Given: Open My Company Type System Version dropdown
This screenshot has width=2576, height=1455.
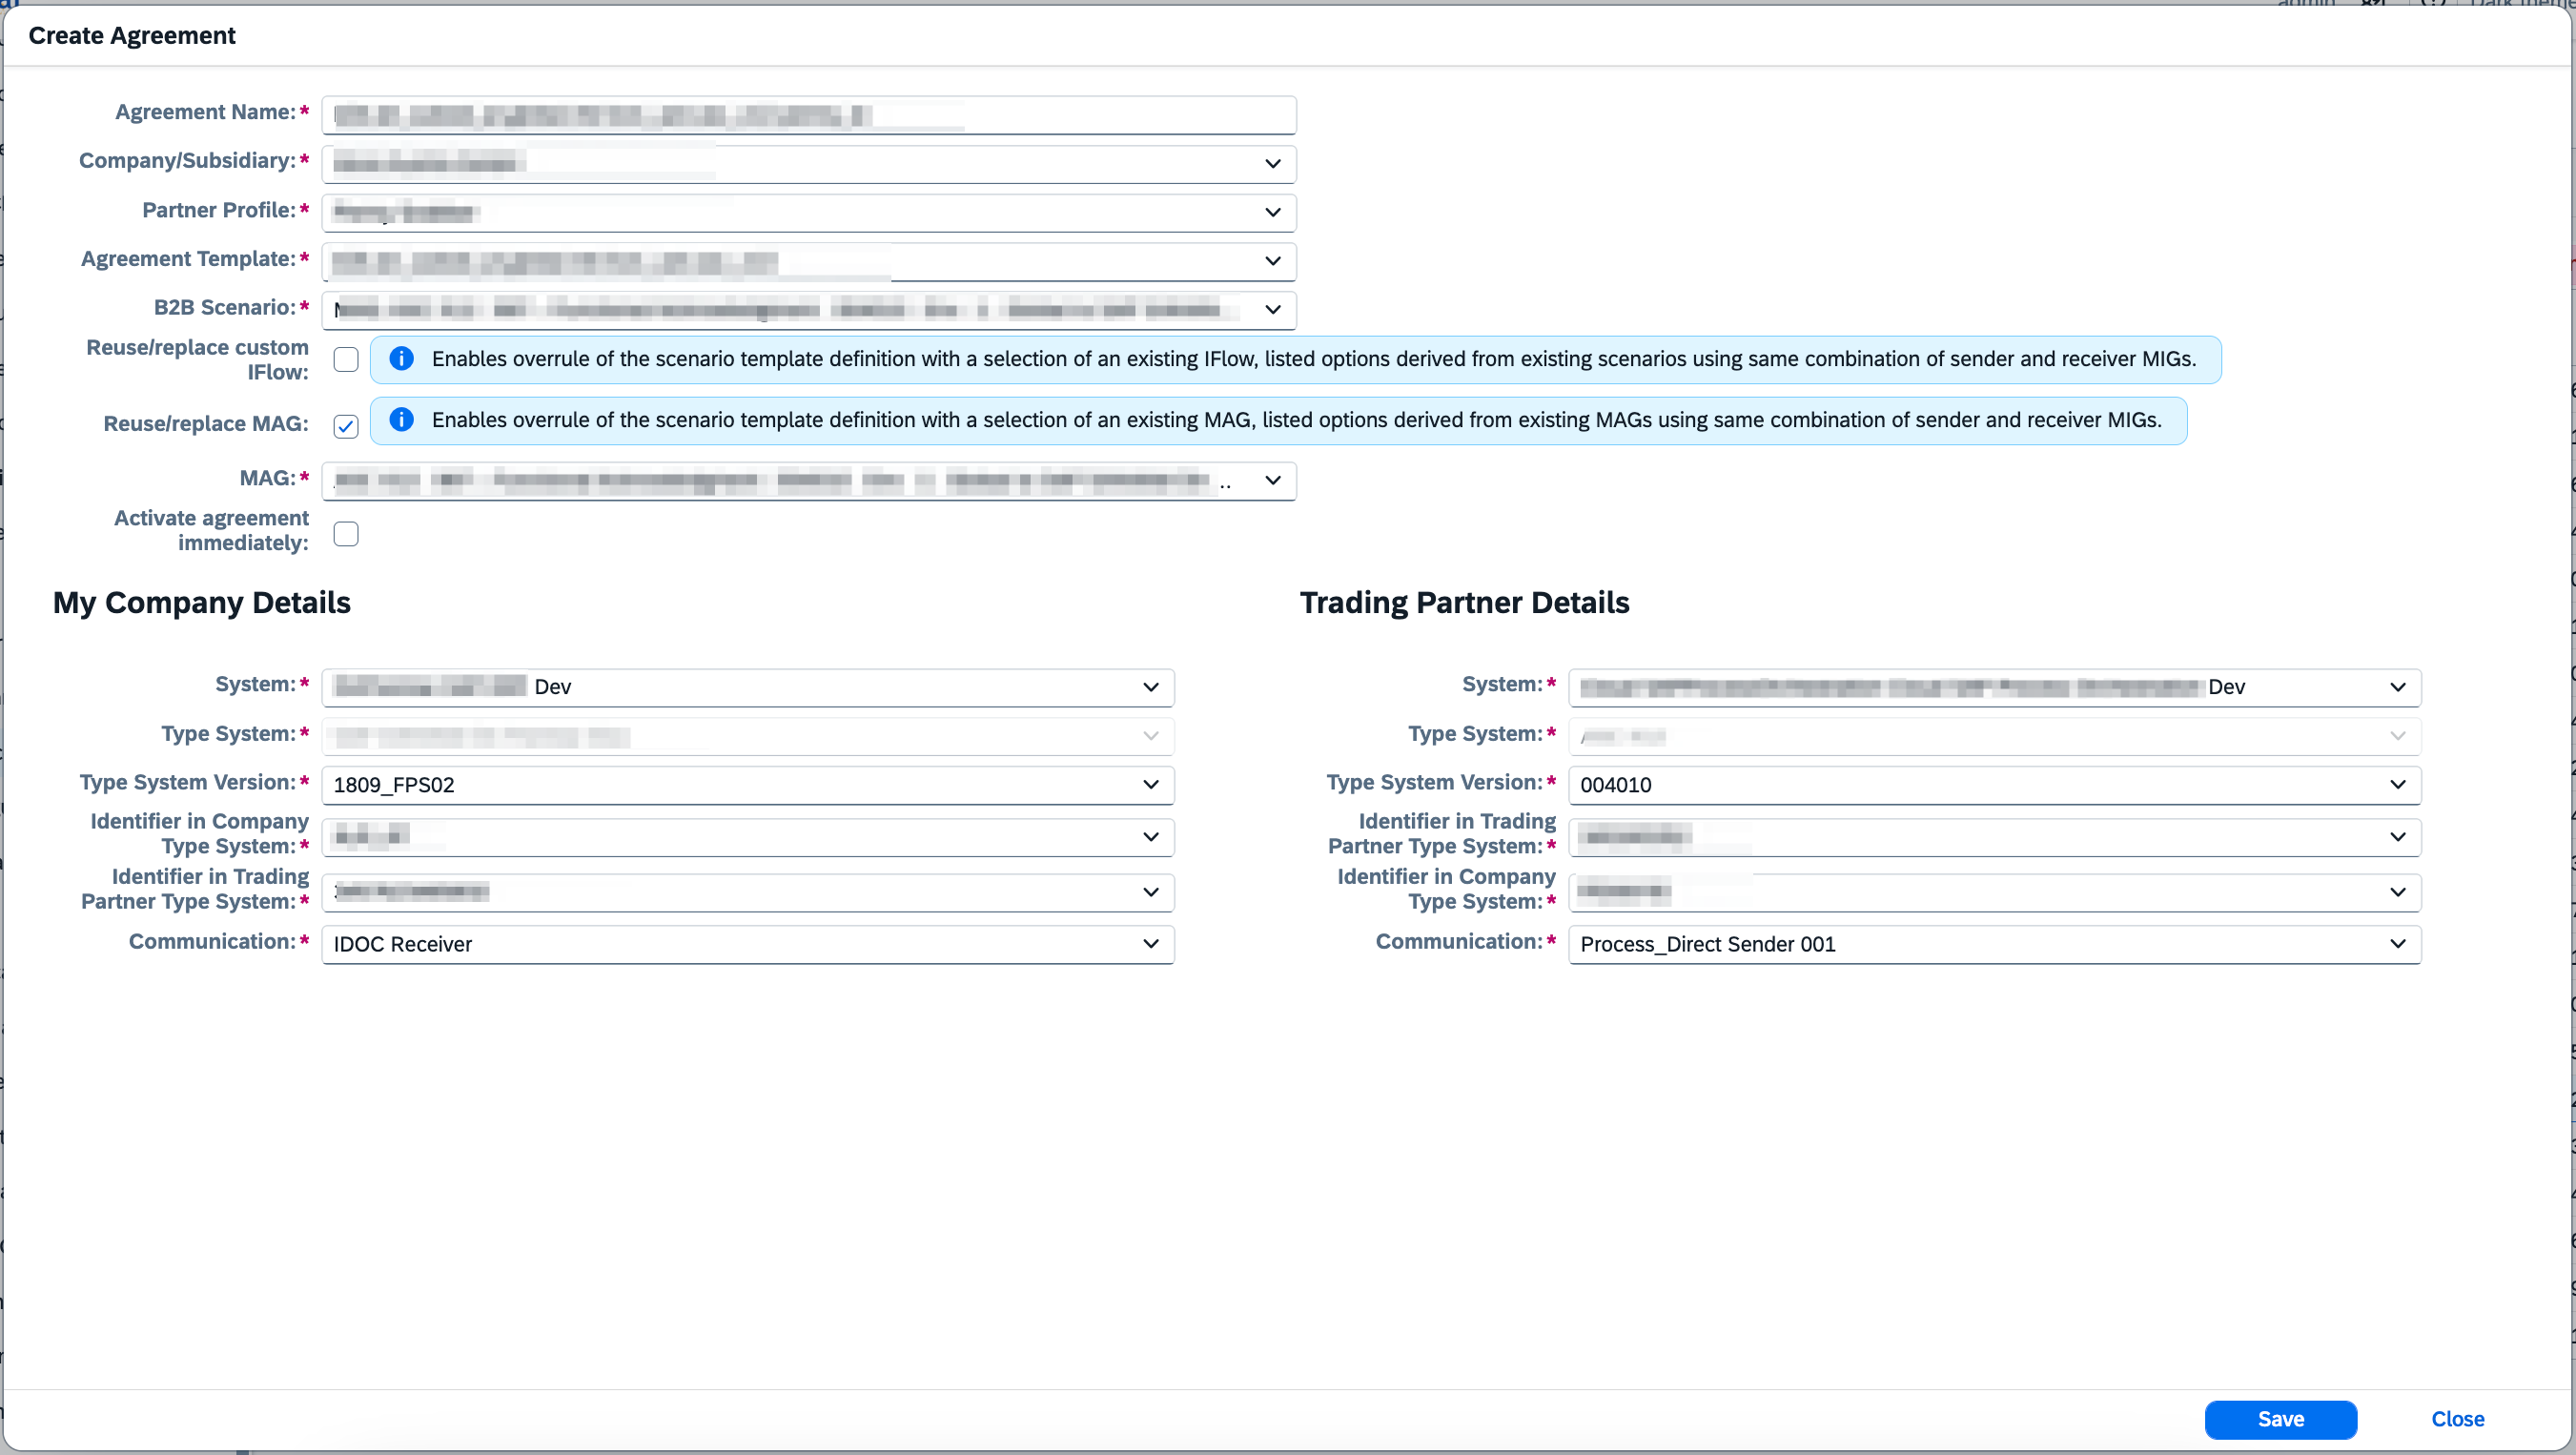Looking at the screenshot, I should click(x=1150, y=785).
